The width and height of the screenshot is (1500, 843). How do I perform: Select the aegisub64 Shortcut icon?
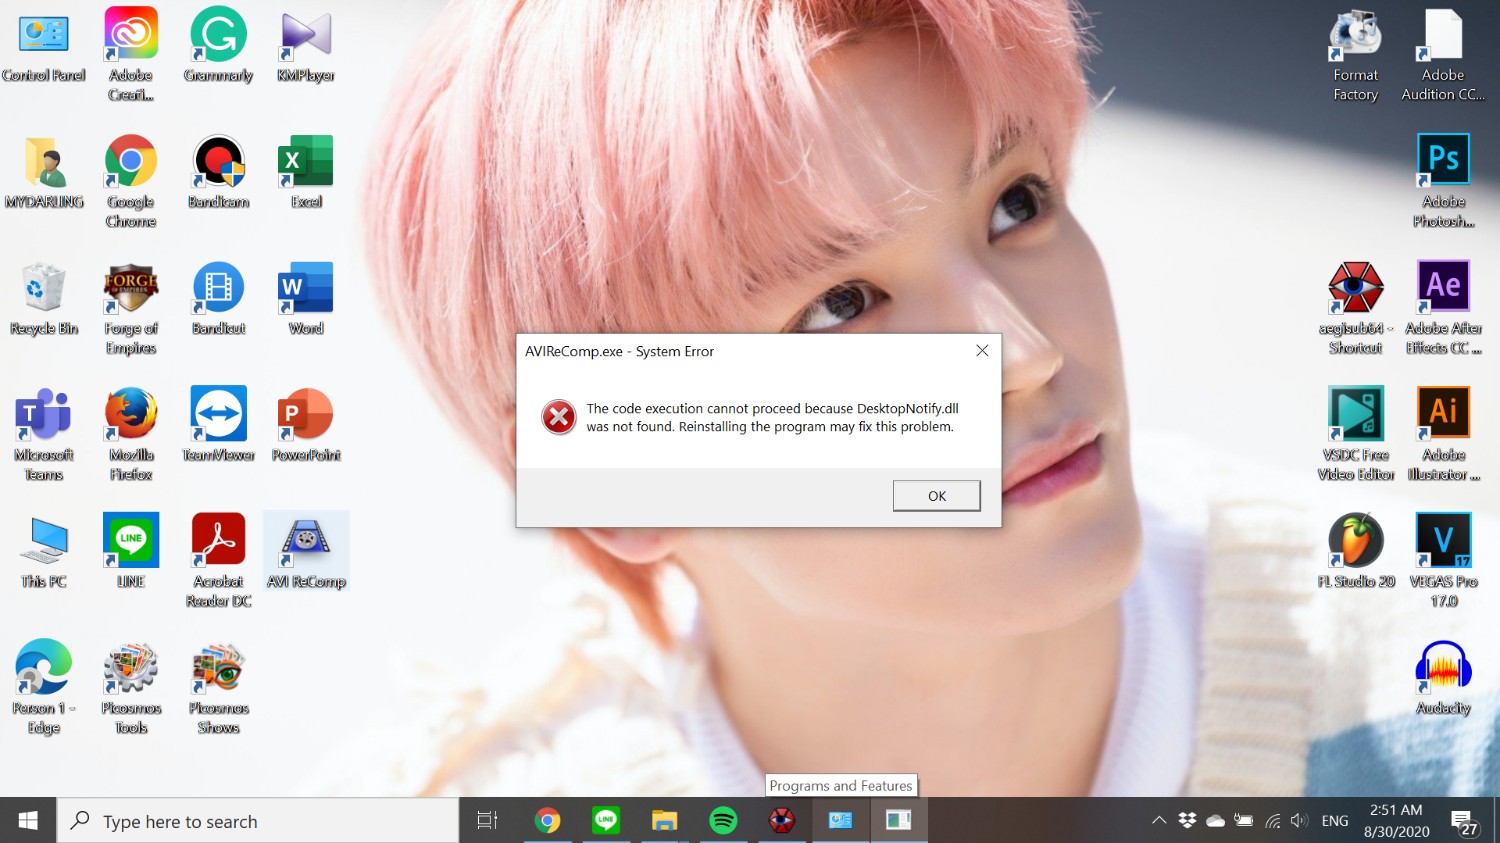click(x=1356, y=309)
